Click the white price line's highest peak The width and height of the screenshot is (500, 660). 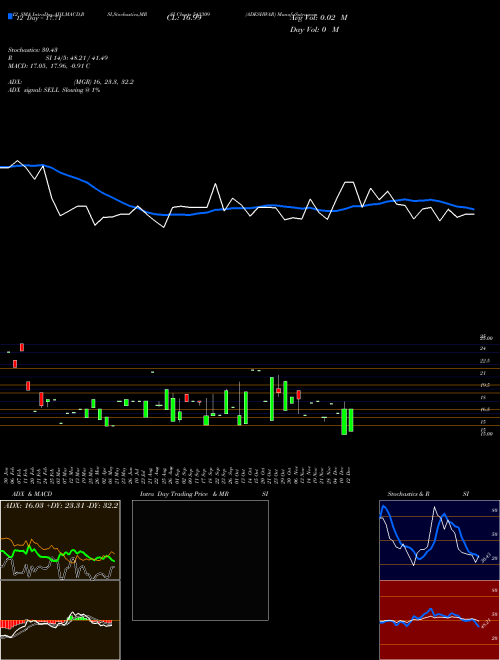tap(17, 161)
